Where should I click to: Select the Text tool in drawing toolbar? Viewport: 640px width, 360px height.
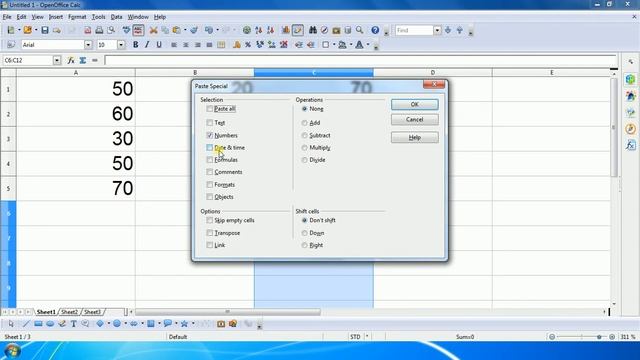[73, 324]
